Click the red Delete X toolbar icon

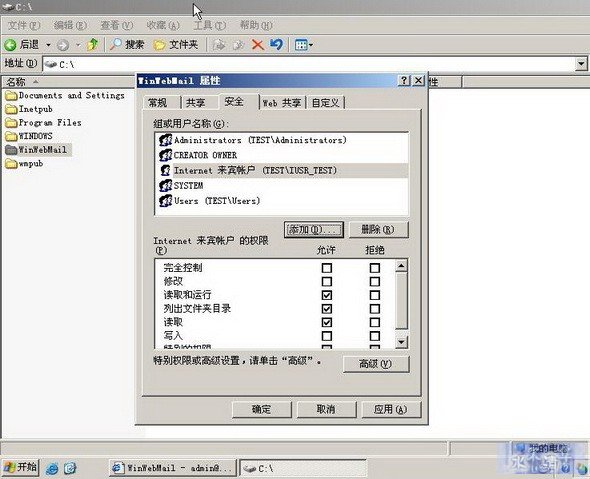click(x=258, y=45)
